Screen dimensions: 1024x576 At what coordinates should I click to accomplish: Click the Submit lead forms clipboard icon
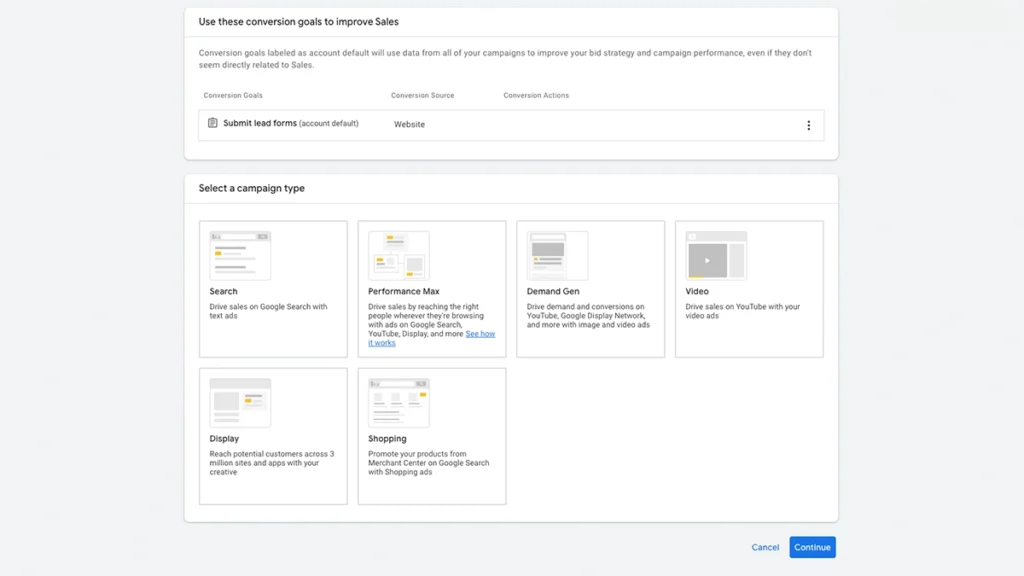(x=212, y=123)
